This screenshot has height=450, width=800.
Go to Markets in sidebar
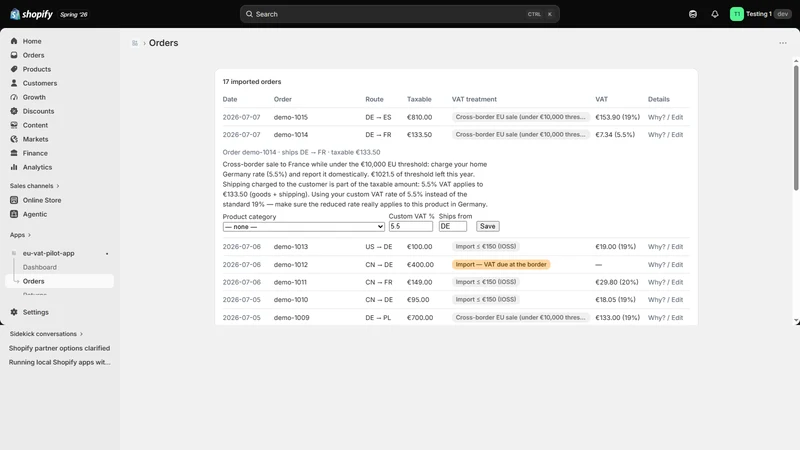point(35,139)
